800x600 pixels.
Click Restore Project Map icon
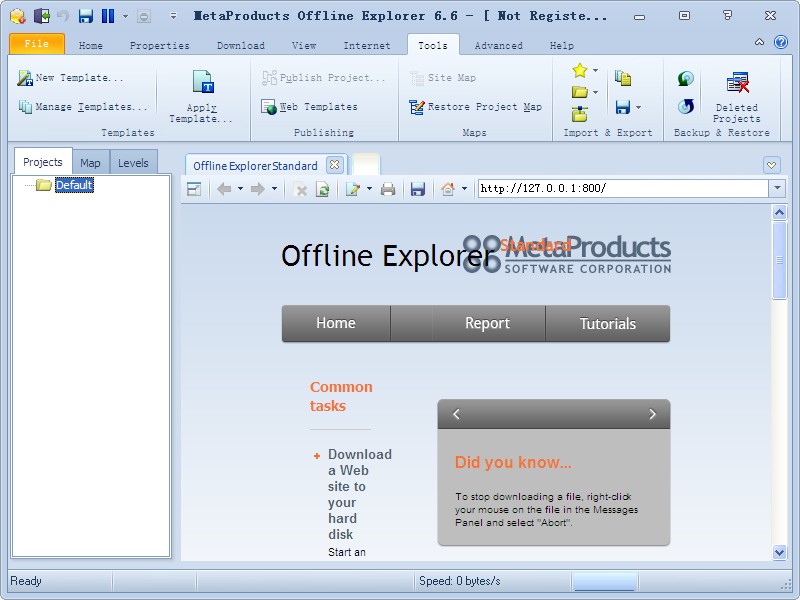click(x=416, y=107)
